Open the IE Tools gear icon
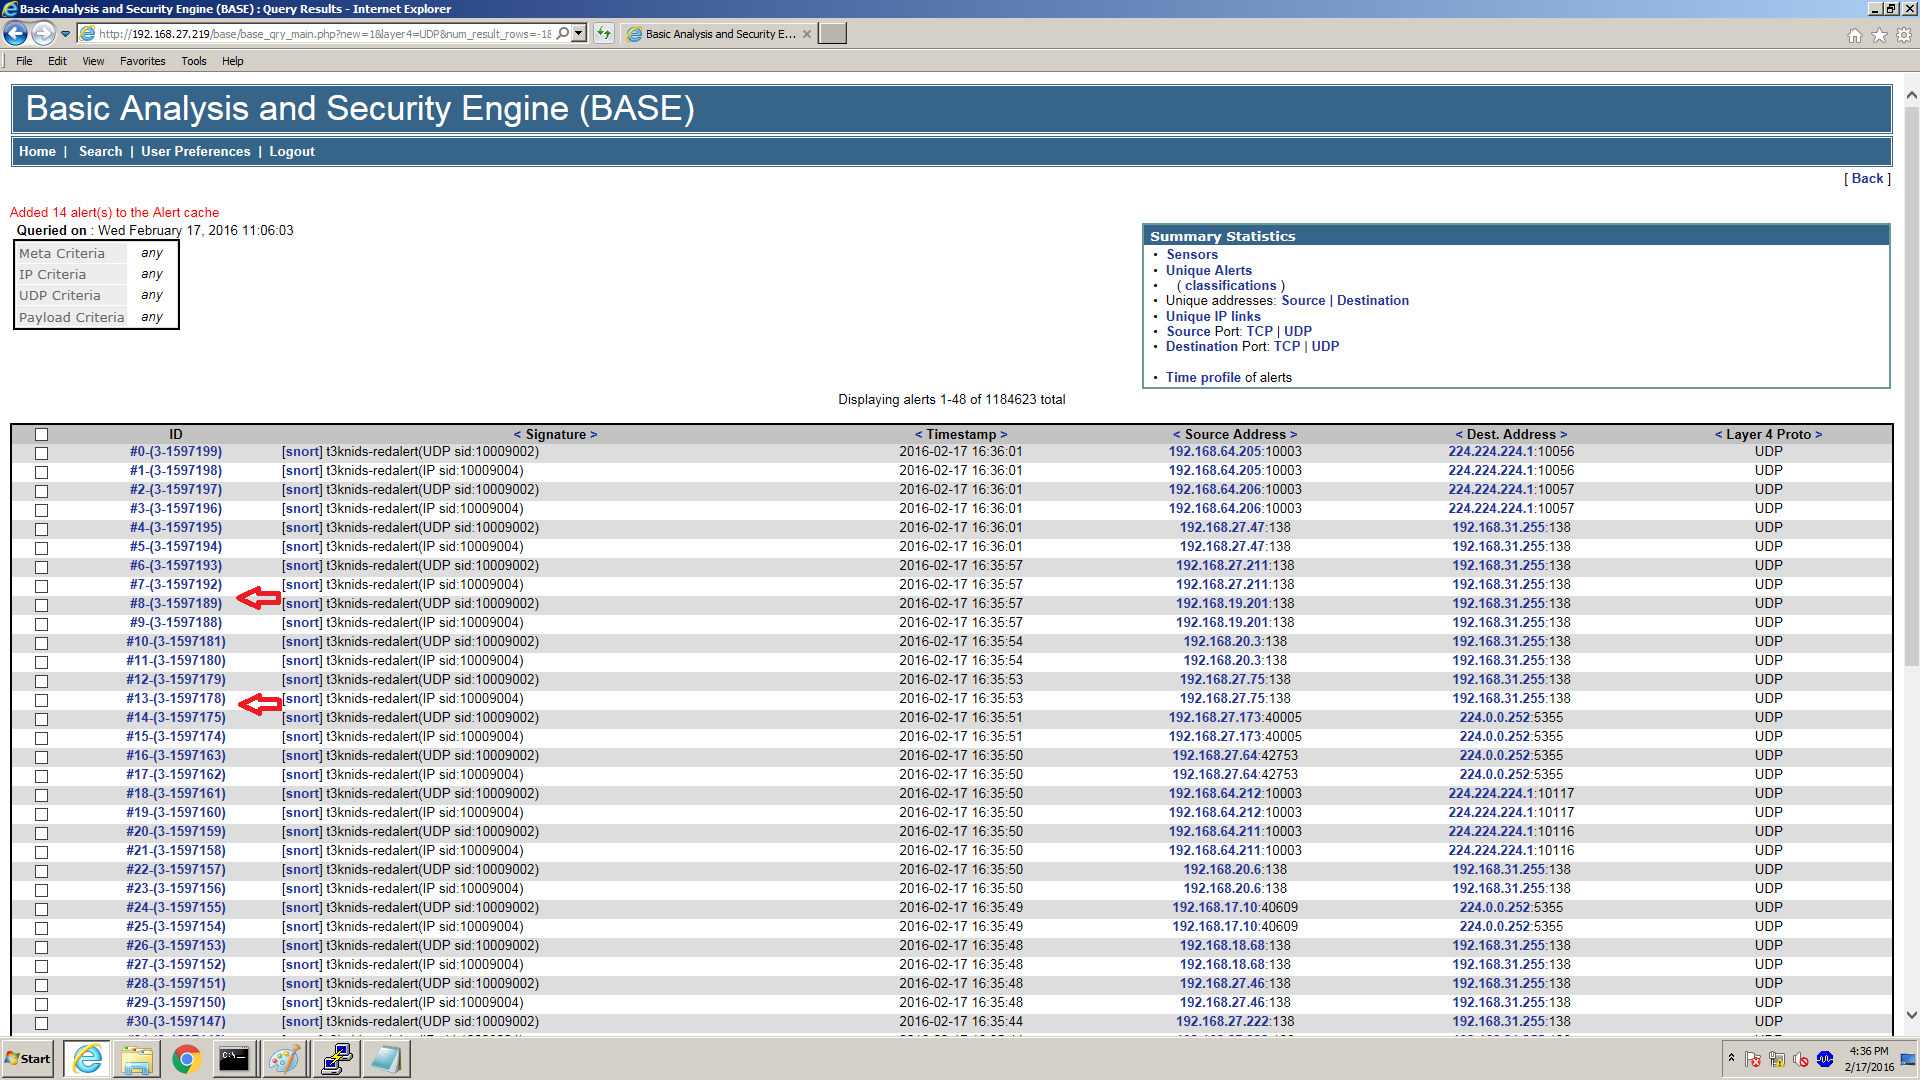Image resolution: width=1920 pixels, height=1080 pixels. pos(1904,36)
